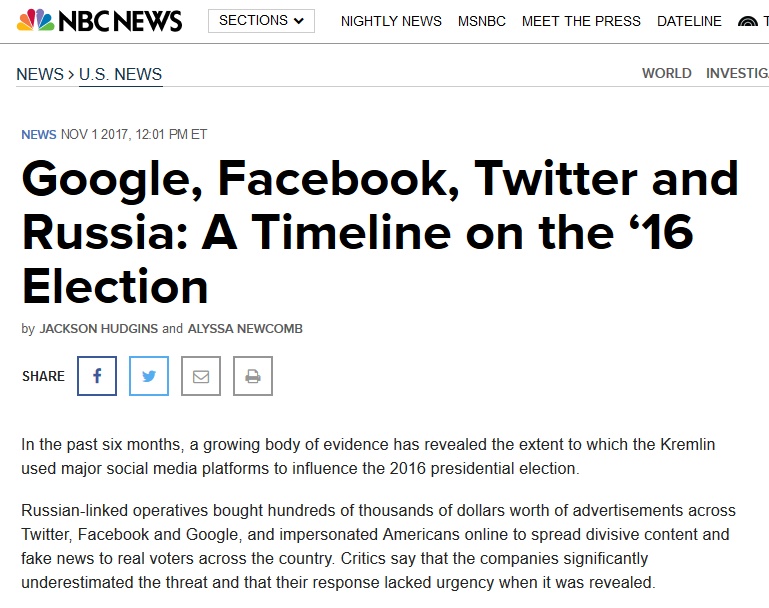Open Nightly News menu item

tap(391, 21)
